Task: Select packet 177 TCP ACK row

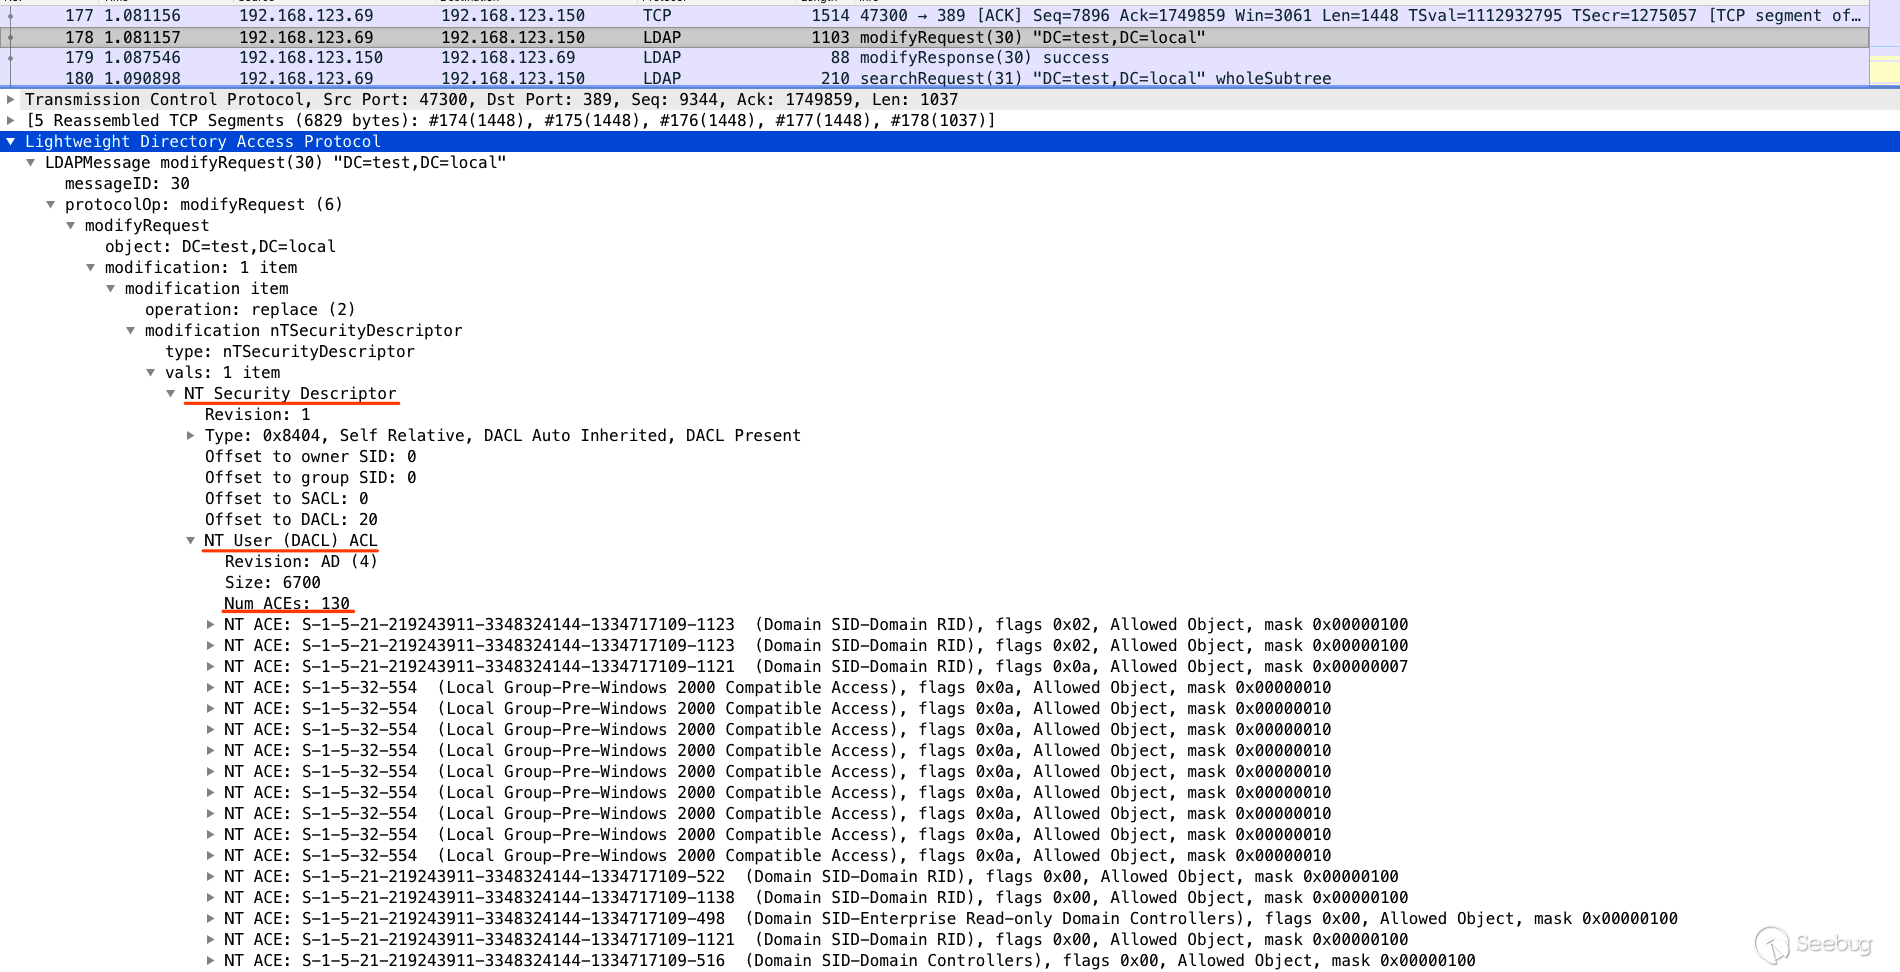Action: click(x=934, y=16)
